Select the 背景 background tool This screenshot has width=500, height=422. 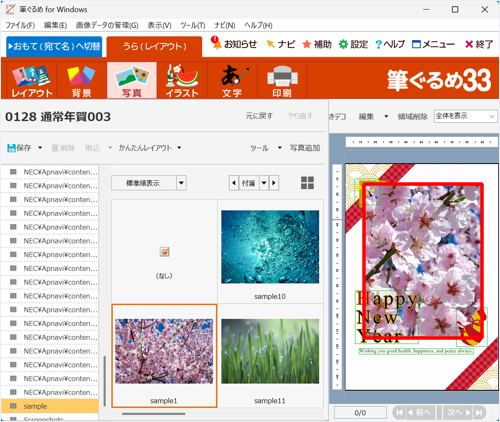click(82, 80)
